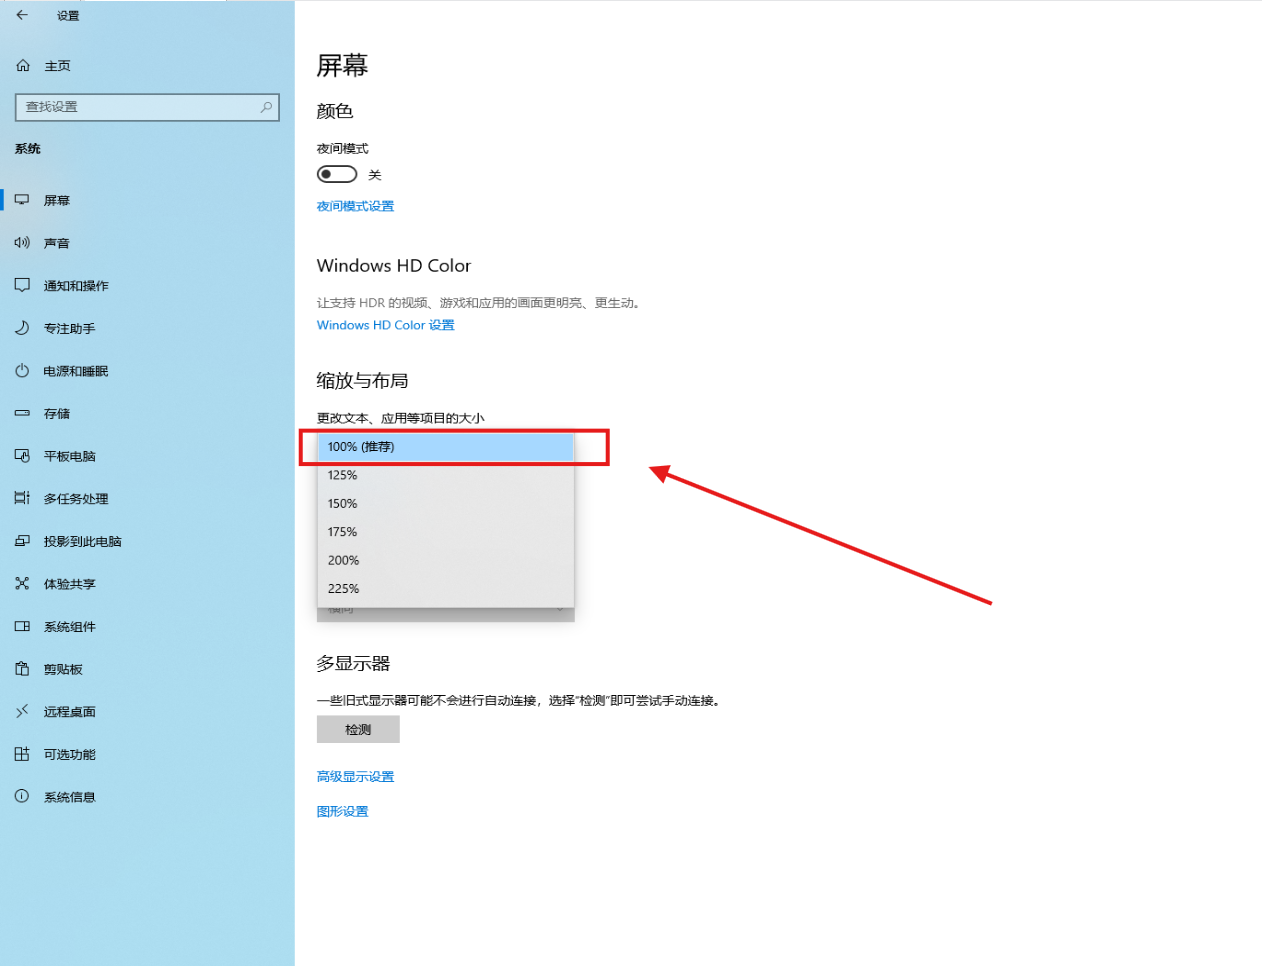Select the 声音 (Sound) settings icon
Image resolution: width=1262 pixels, height=966 pixels.
pyautogui.click(x=57, y=242)
